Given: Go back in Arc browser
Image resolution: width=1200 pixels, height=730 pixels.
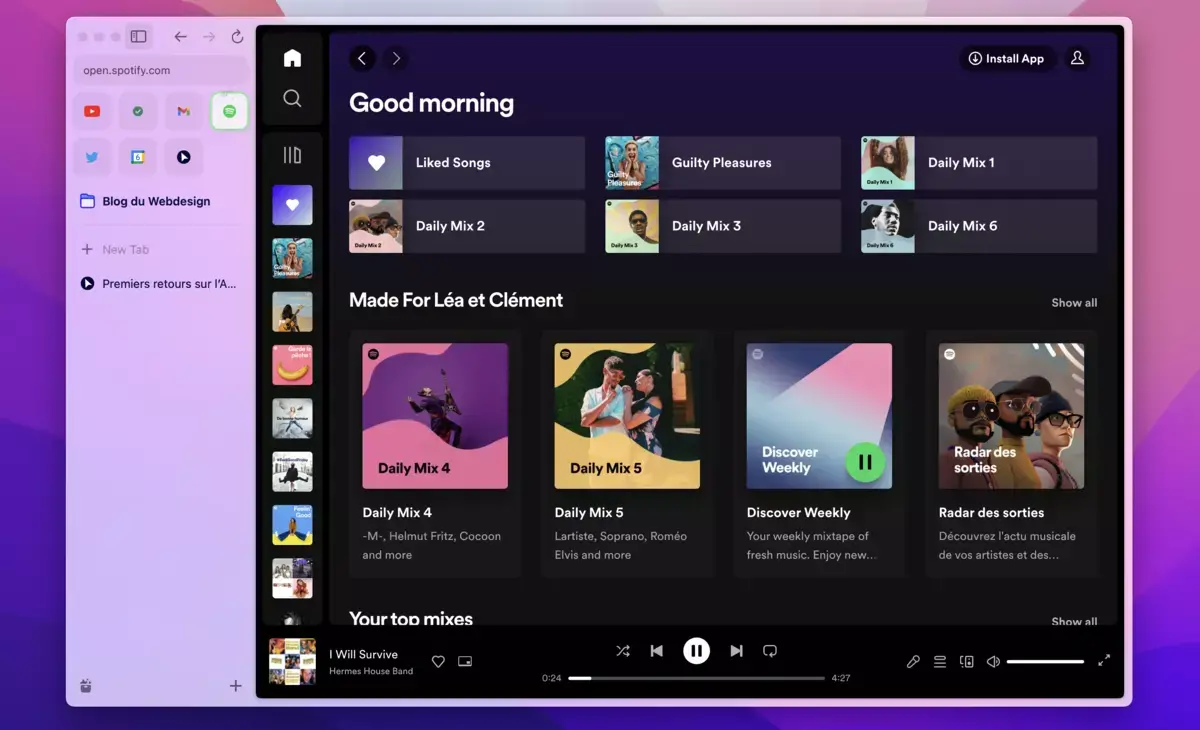Looking at the screenshot, I should (180, 37).
